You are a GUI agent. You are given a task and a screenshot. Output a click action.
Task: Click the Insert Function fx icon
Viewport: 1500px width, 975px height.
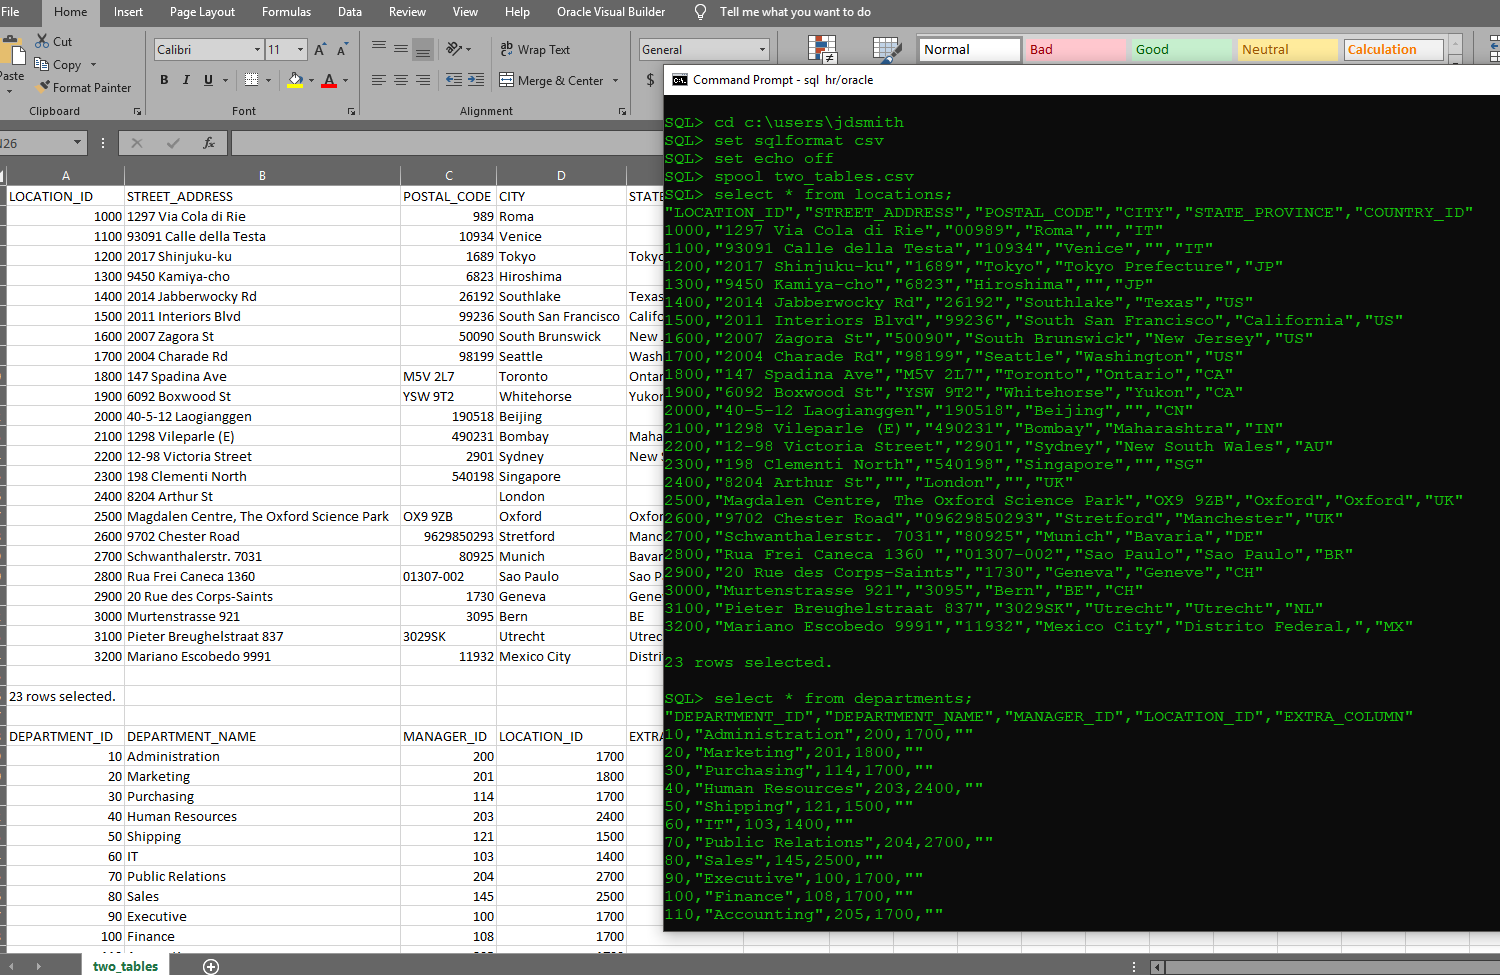click(x=209, y=143)
